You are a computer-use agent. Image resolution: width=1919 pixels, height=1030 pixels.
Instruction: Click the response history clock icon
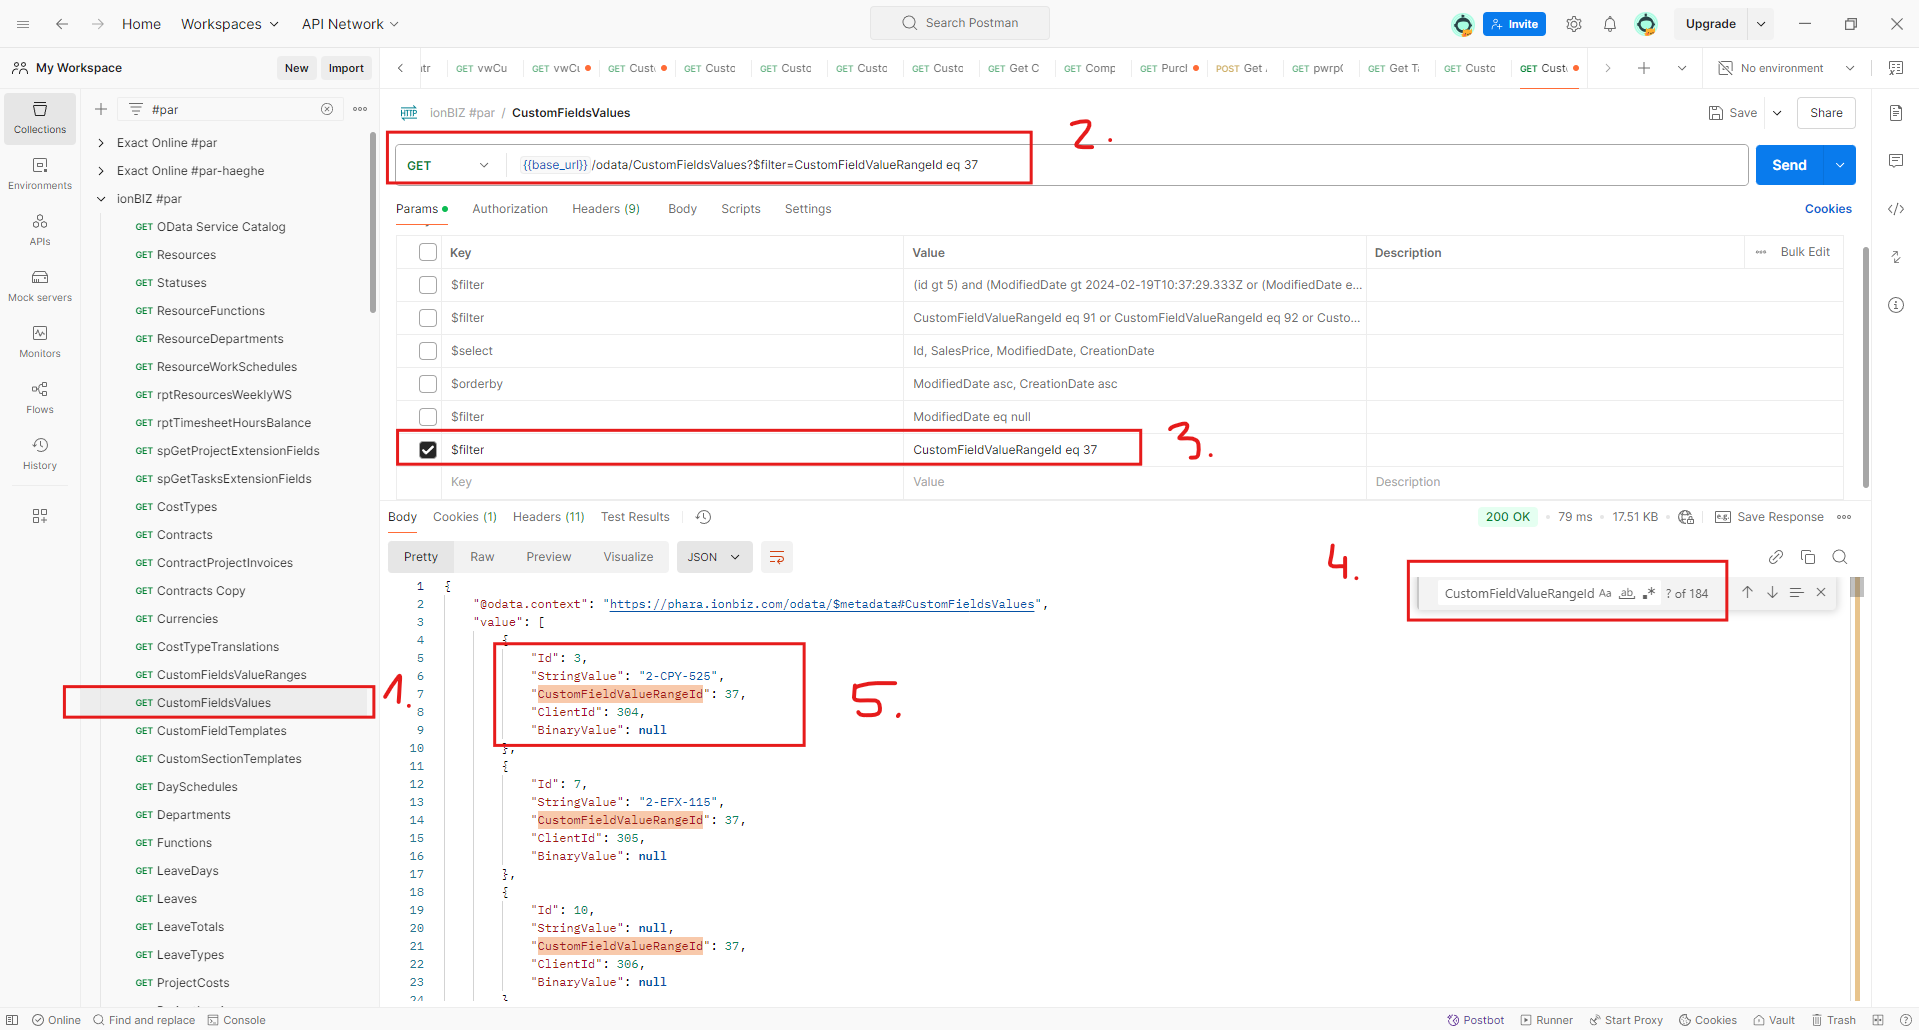[x=704, y=517]
